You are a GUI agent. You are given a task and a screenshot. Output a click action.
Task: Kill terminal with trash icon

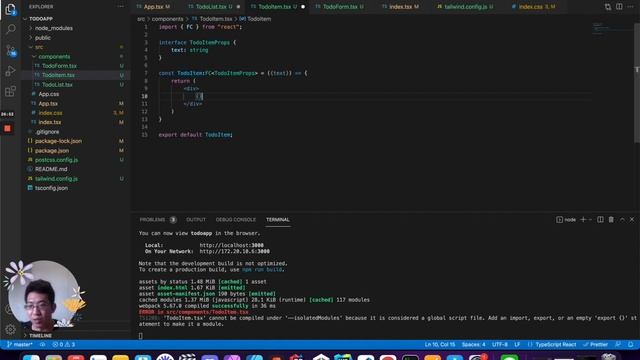[x=611, y=220]
